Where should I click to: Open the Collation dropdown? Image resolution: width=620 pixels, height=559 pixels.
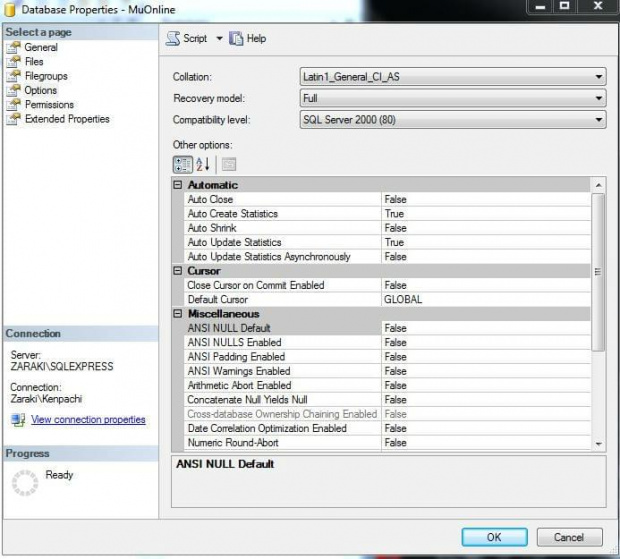click(x=598, y=76)
